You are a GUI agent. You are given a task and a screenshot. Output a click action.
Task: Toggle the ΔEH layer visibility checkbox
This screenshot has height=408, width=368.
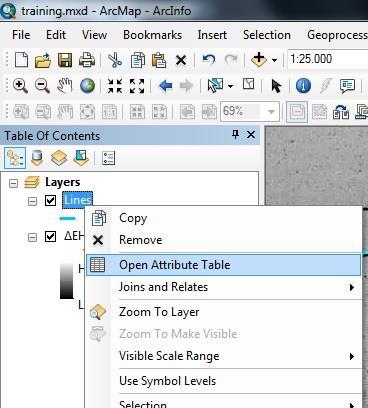50,237
